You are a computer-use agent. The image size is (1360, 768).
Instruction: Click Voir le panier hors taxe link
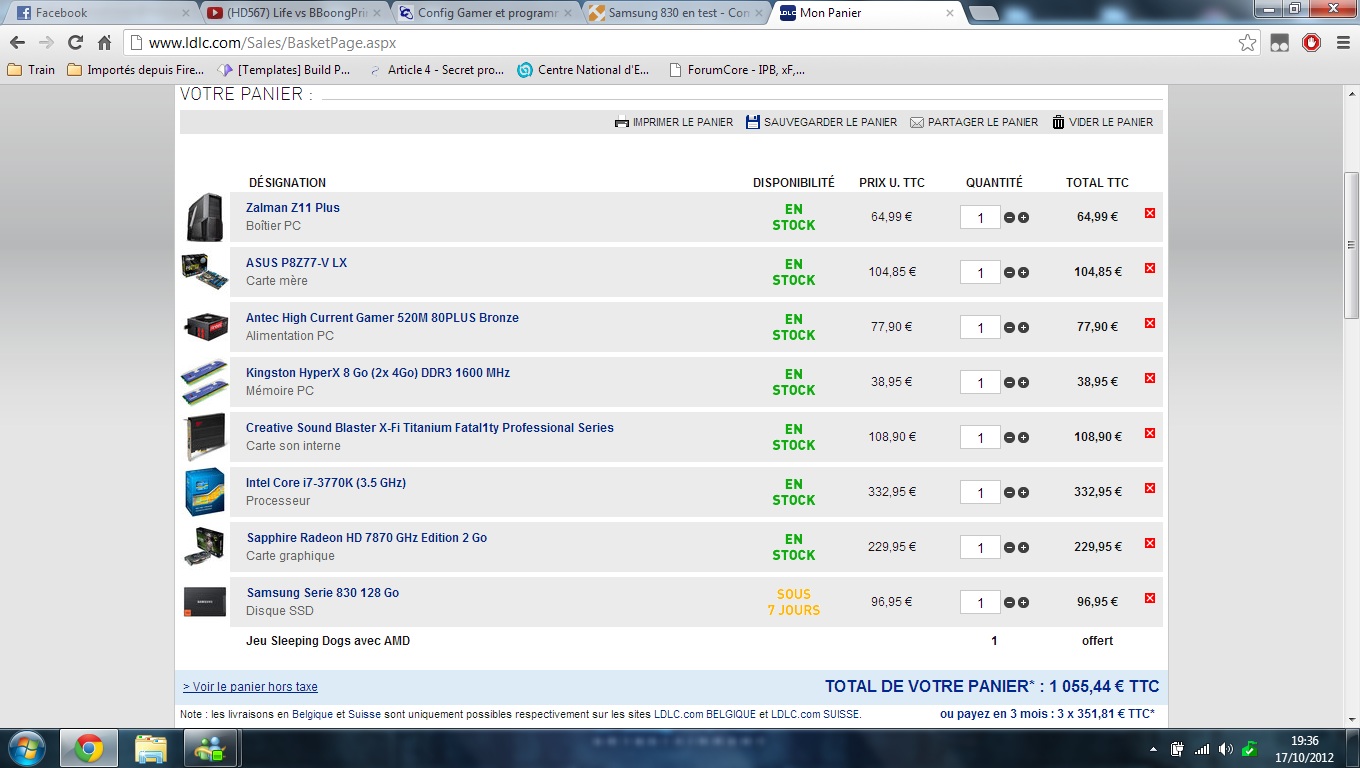(250, 687)
